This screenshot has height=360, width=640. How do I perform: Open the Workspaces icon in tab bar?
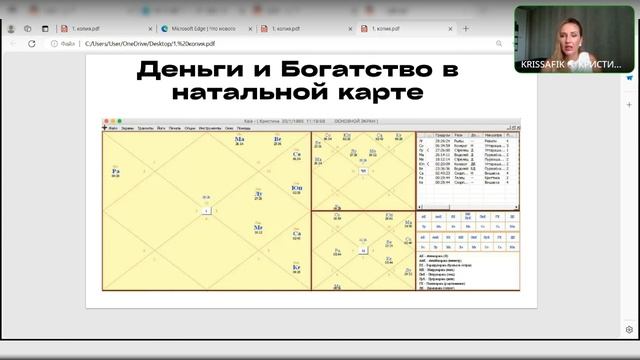(x=28, y=29)
